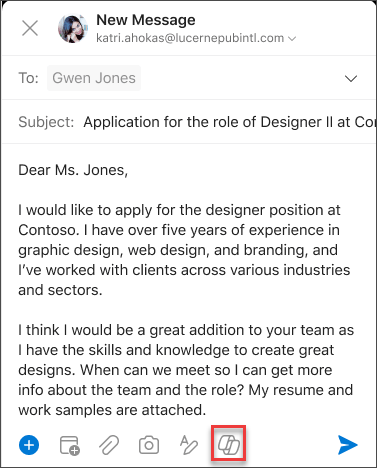Image resolution: width=377 pixels, height=468 pixels.
Task: Place cursor in the Dear Ms. Jones line
Action: click(73, 170)
